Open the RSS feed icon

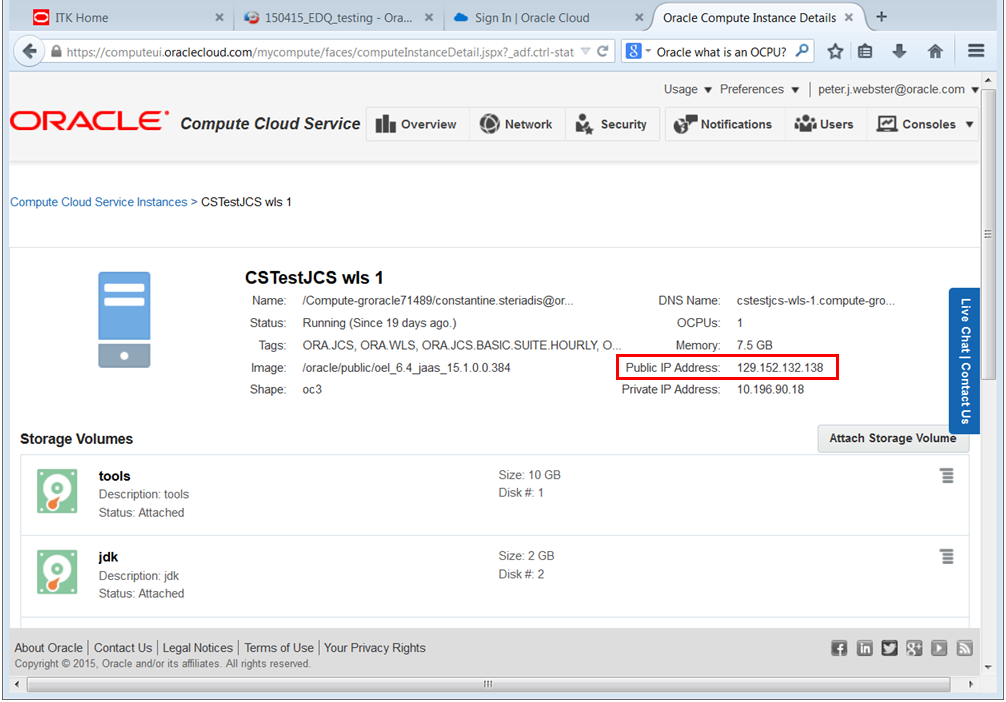pyautogui.click(x=964, y=648)
